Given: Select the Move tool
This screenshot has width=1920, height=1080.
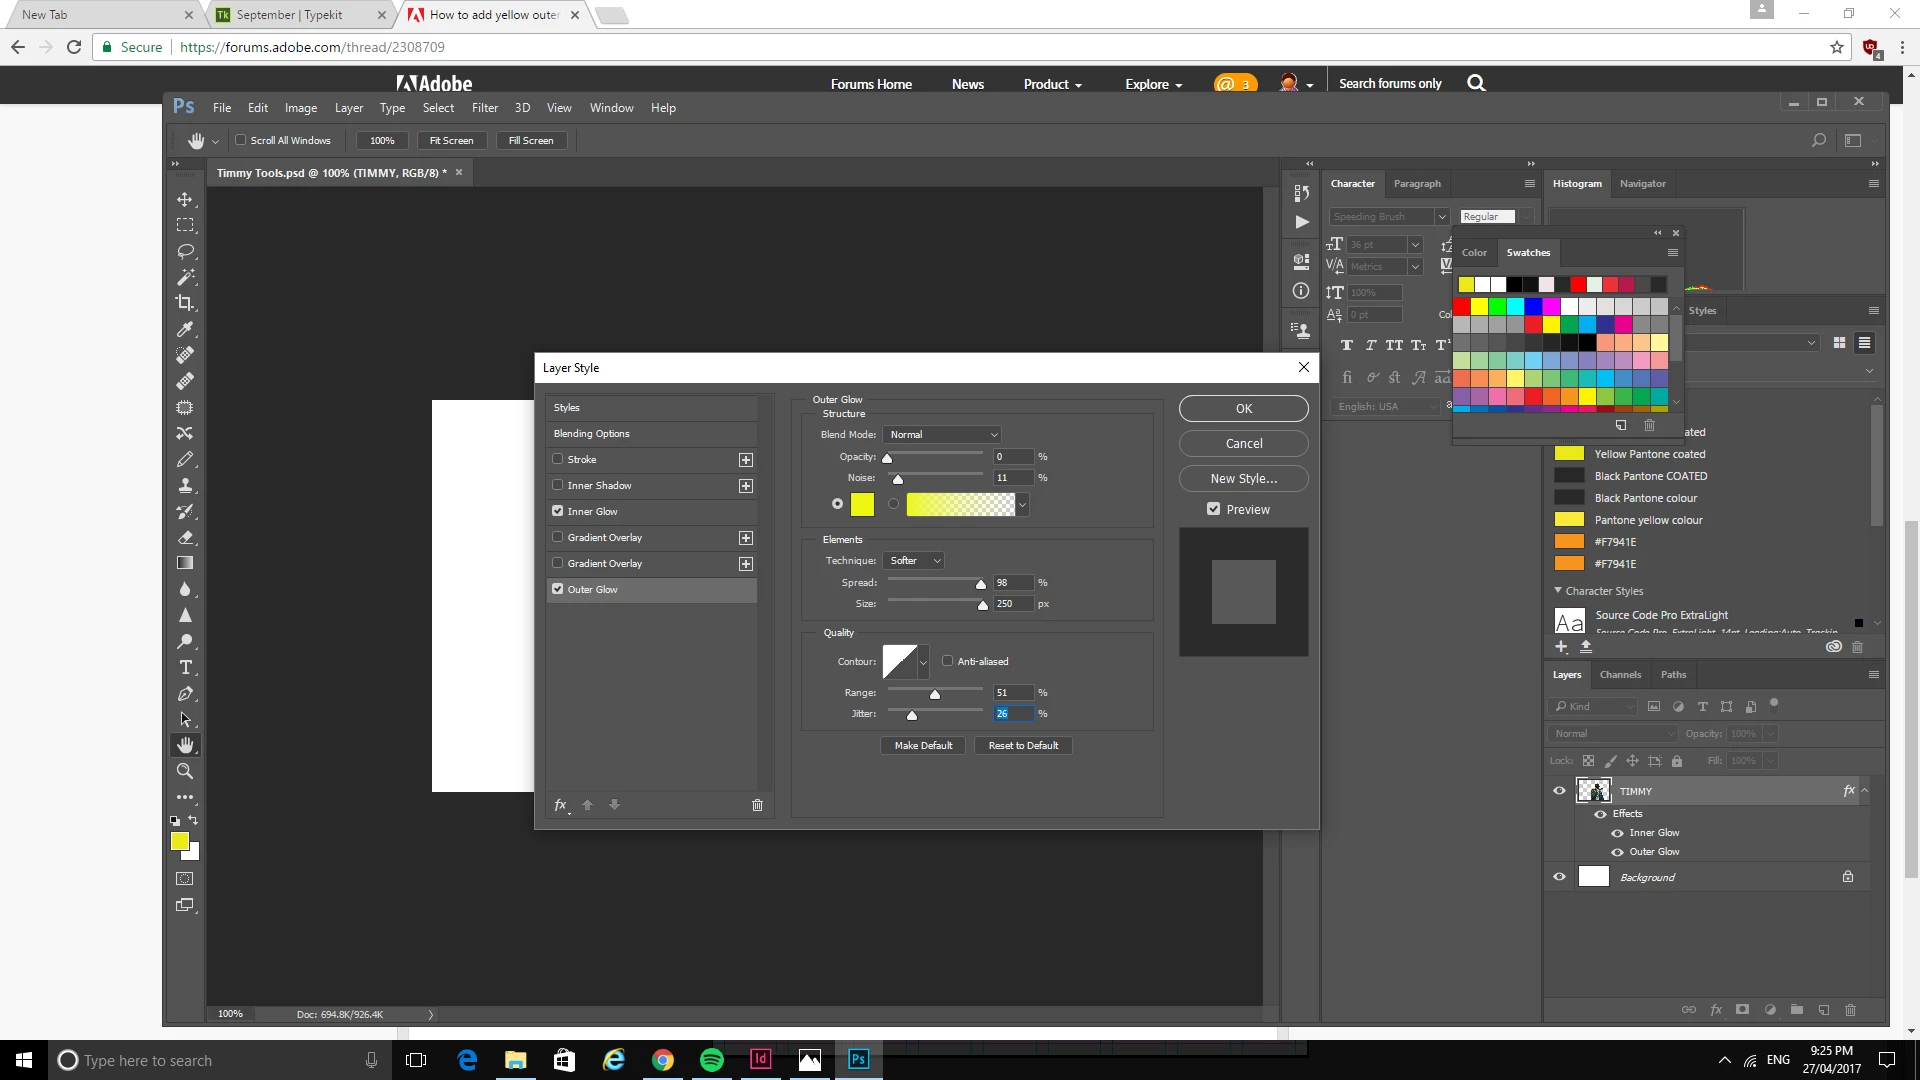Looking at the screenshot, I should [185, 199].
